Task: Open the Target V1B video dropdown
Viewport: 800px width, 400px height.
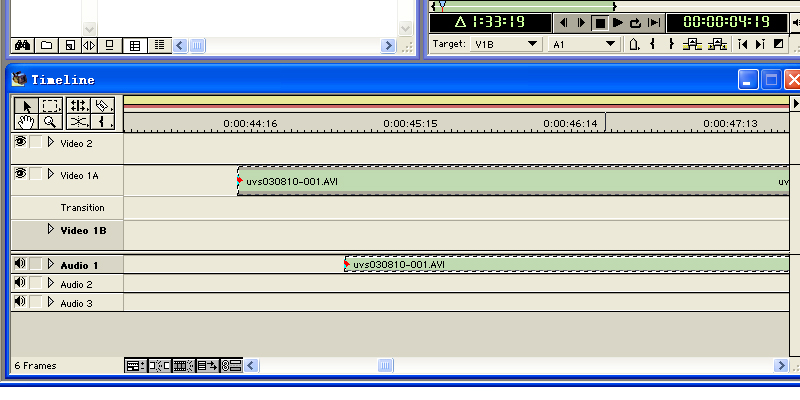Action: [506, 44]
